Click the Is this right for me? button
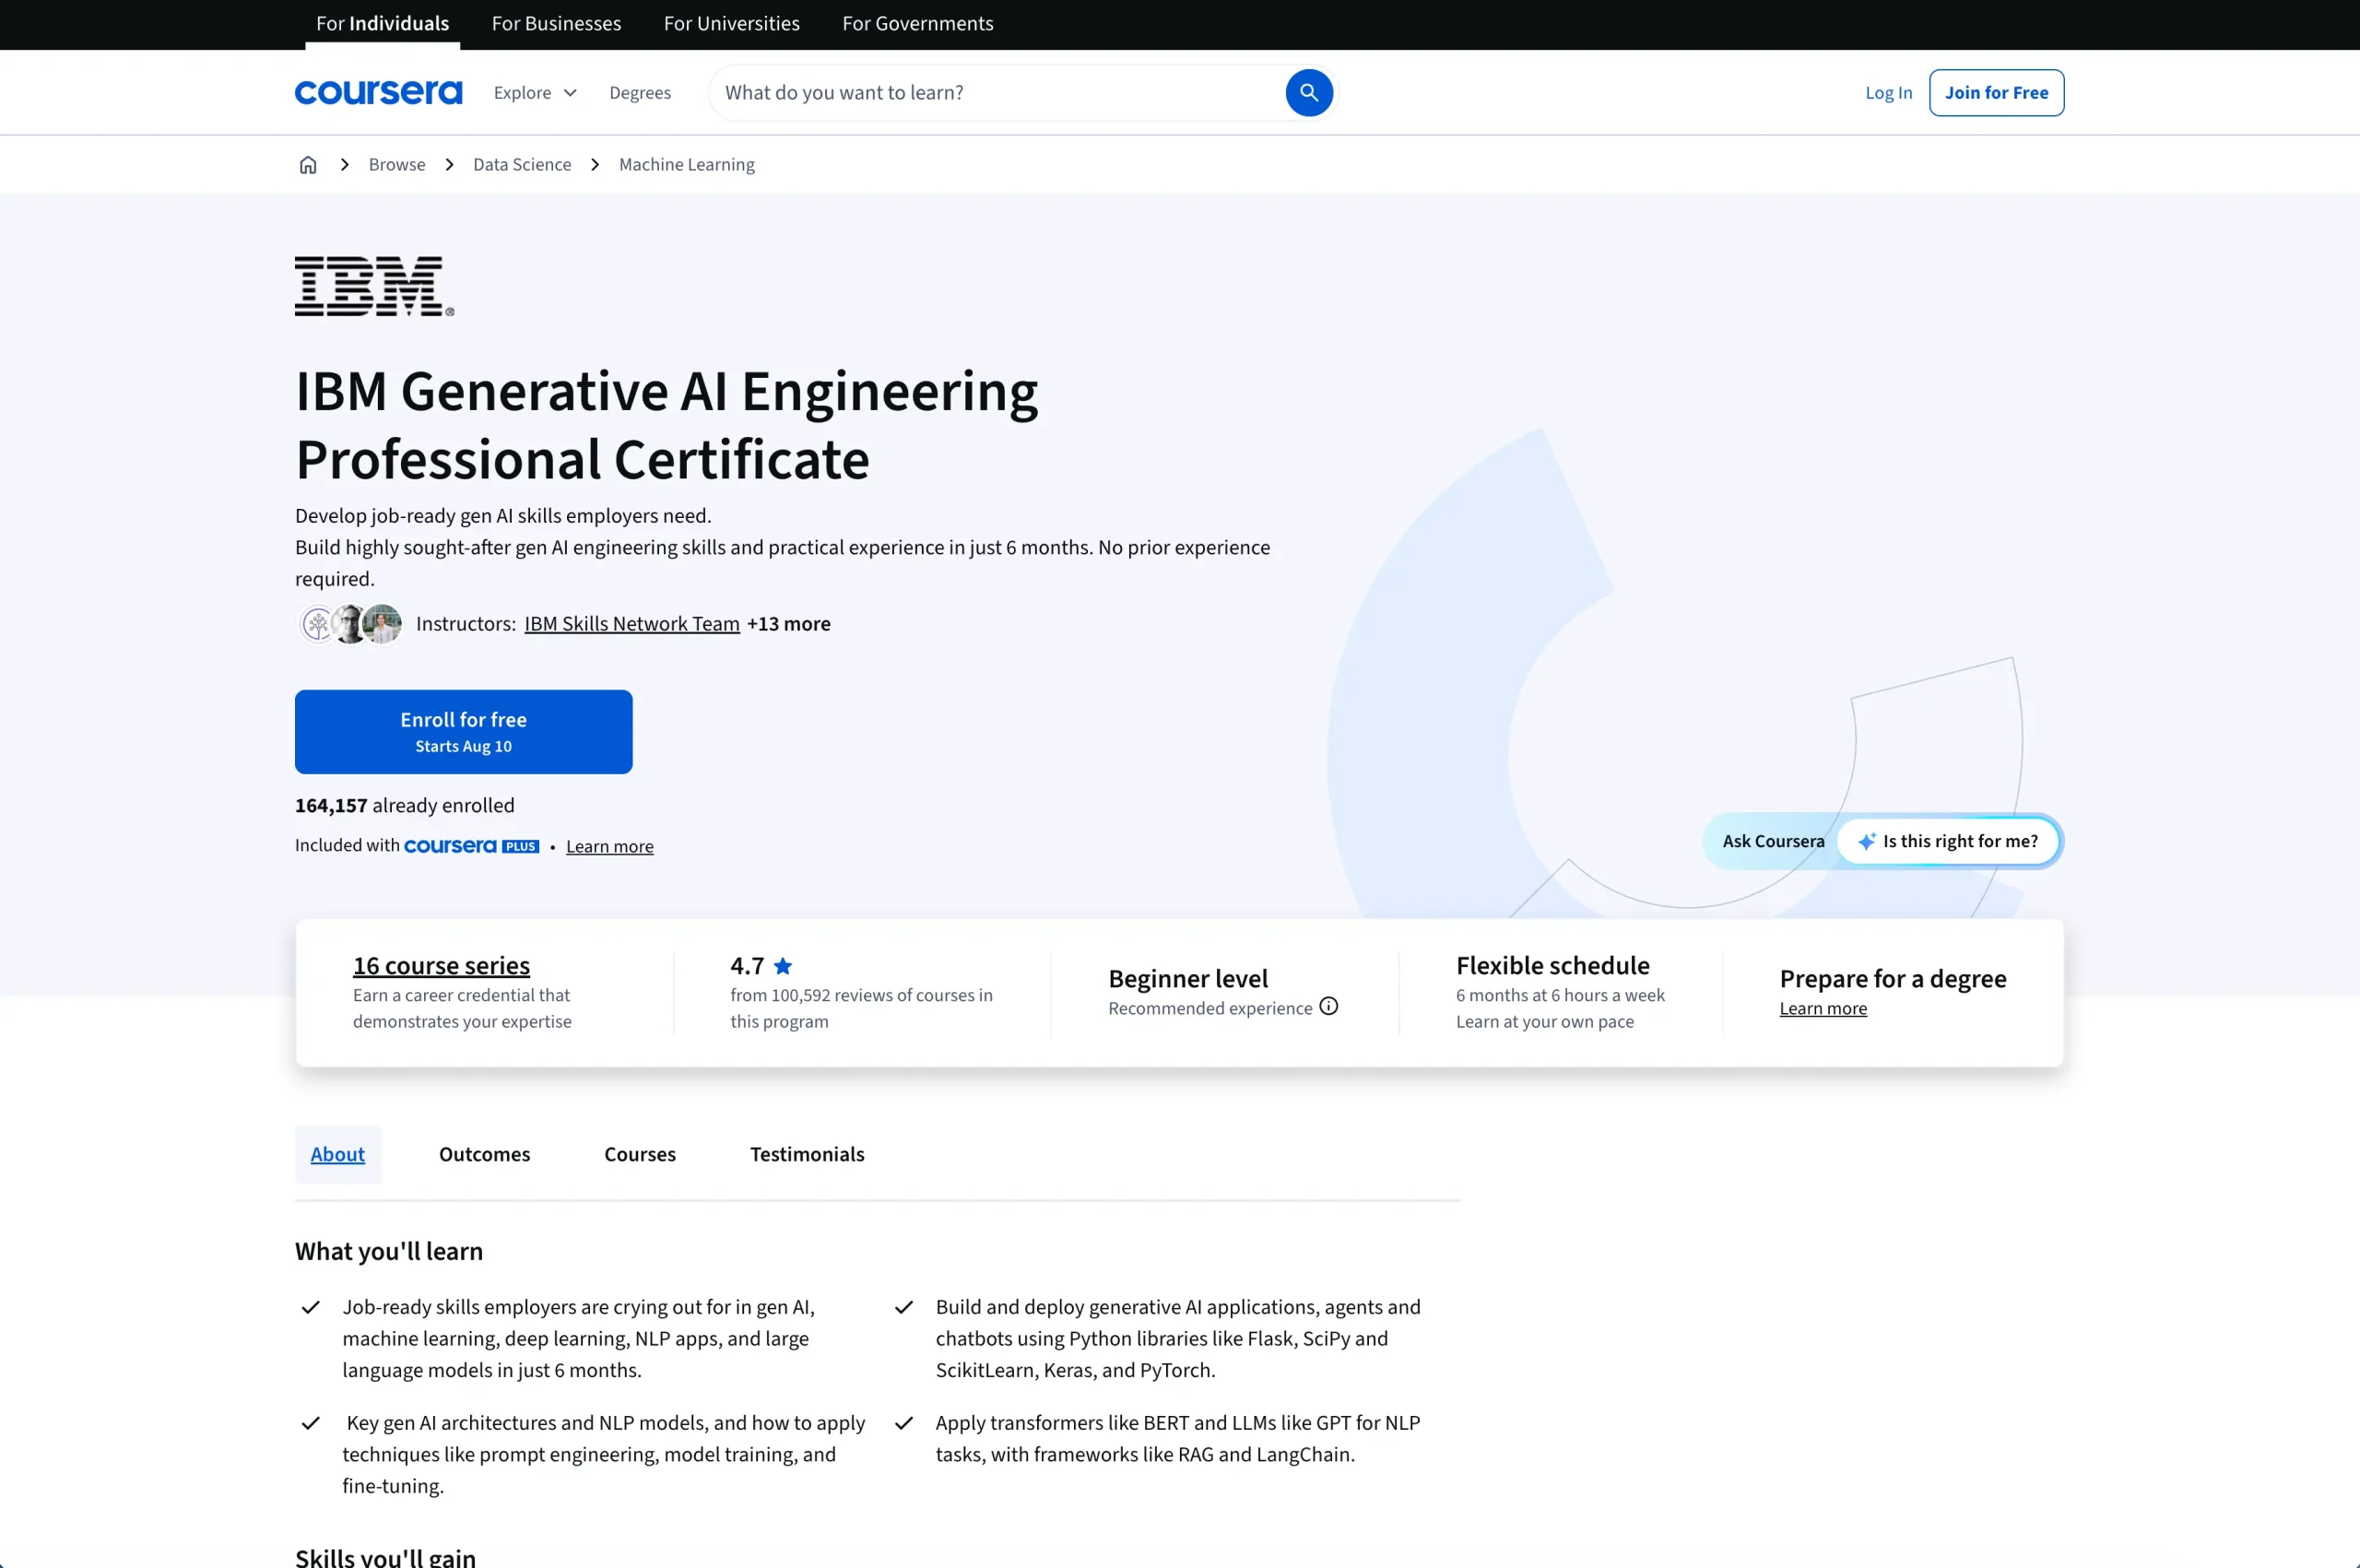Viewport: 2360px width, 1568px height. coord(1947,841)
